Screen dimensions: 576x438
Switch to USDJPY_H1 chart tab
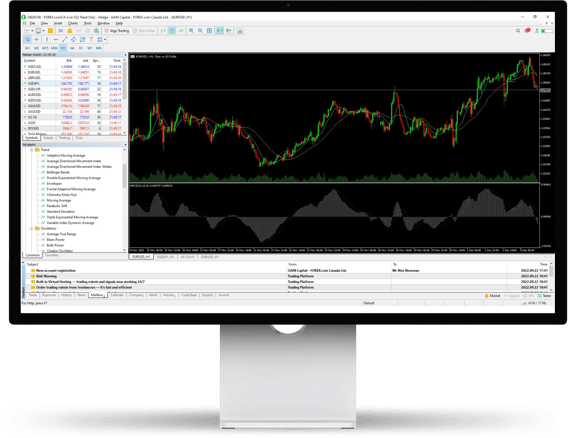point(165,257)
